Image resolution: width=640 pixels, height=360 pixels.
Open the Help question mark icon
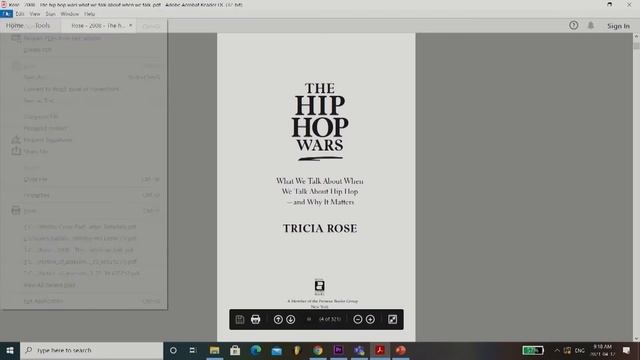(x=573, y=25)
